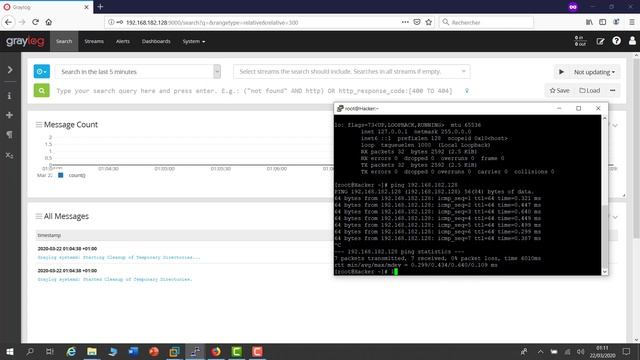This screenshot has width=640, height=360.
Task: Open Word from the taskbar
Action: pyautogui.click(x=133, y=351)
